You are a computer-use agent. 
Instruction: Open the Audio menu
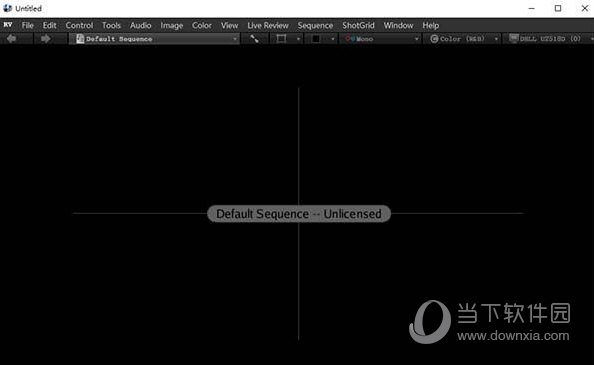click(141, 25)
